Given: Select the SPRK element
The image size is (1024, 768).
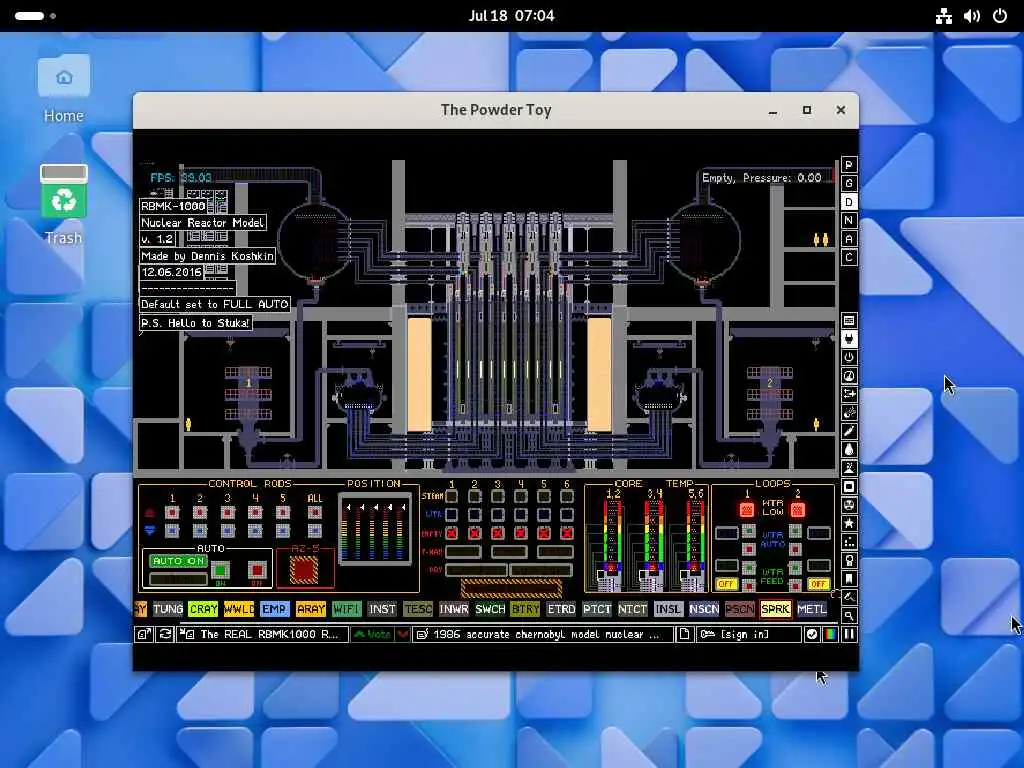Looking at the screenshot, I should pyautogui.click(x=776, y=609).
